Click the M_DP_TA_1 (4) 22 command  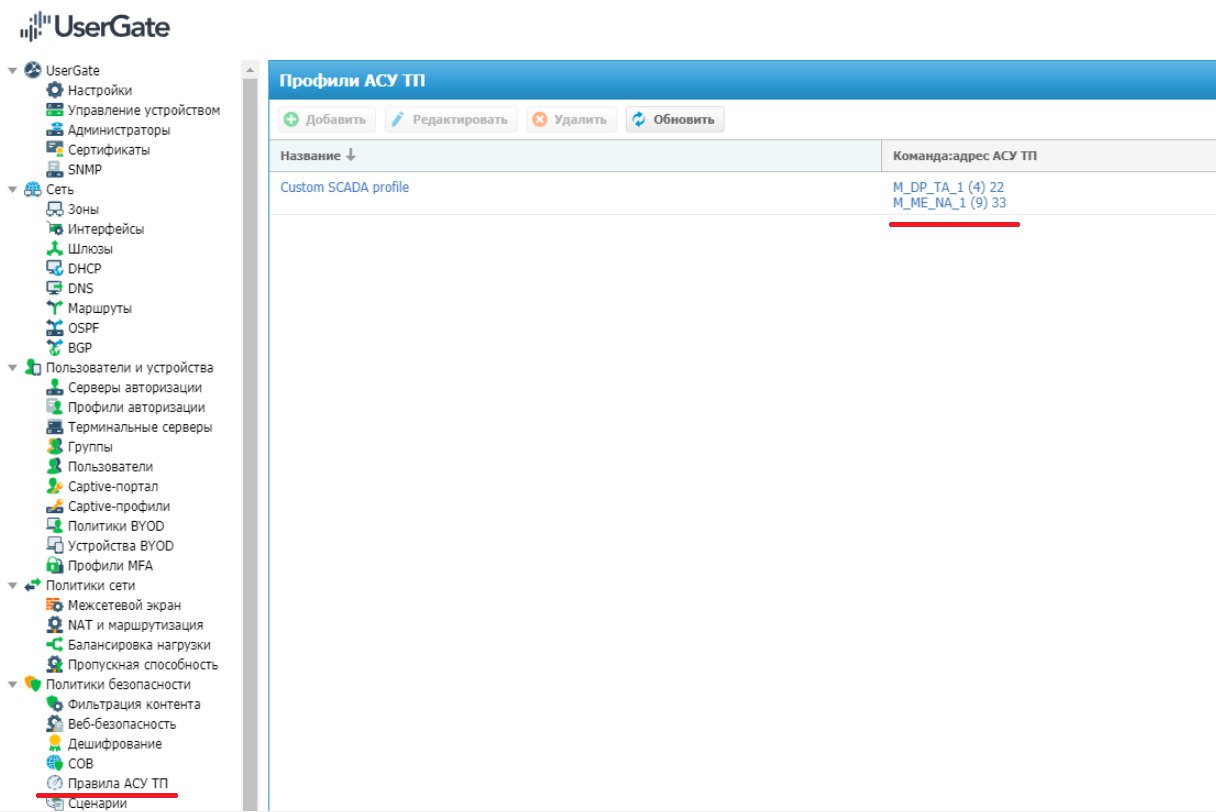(x=949, y=187)
